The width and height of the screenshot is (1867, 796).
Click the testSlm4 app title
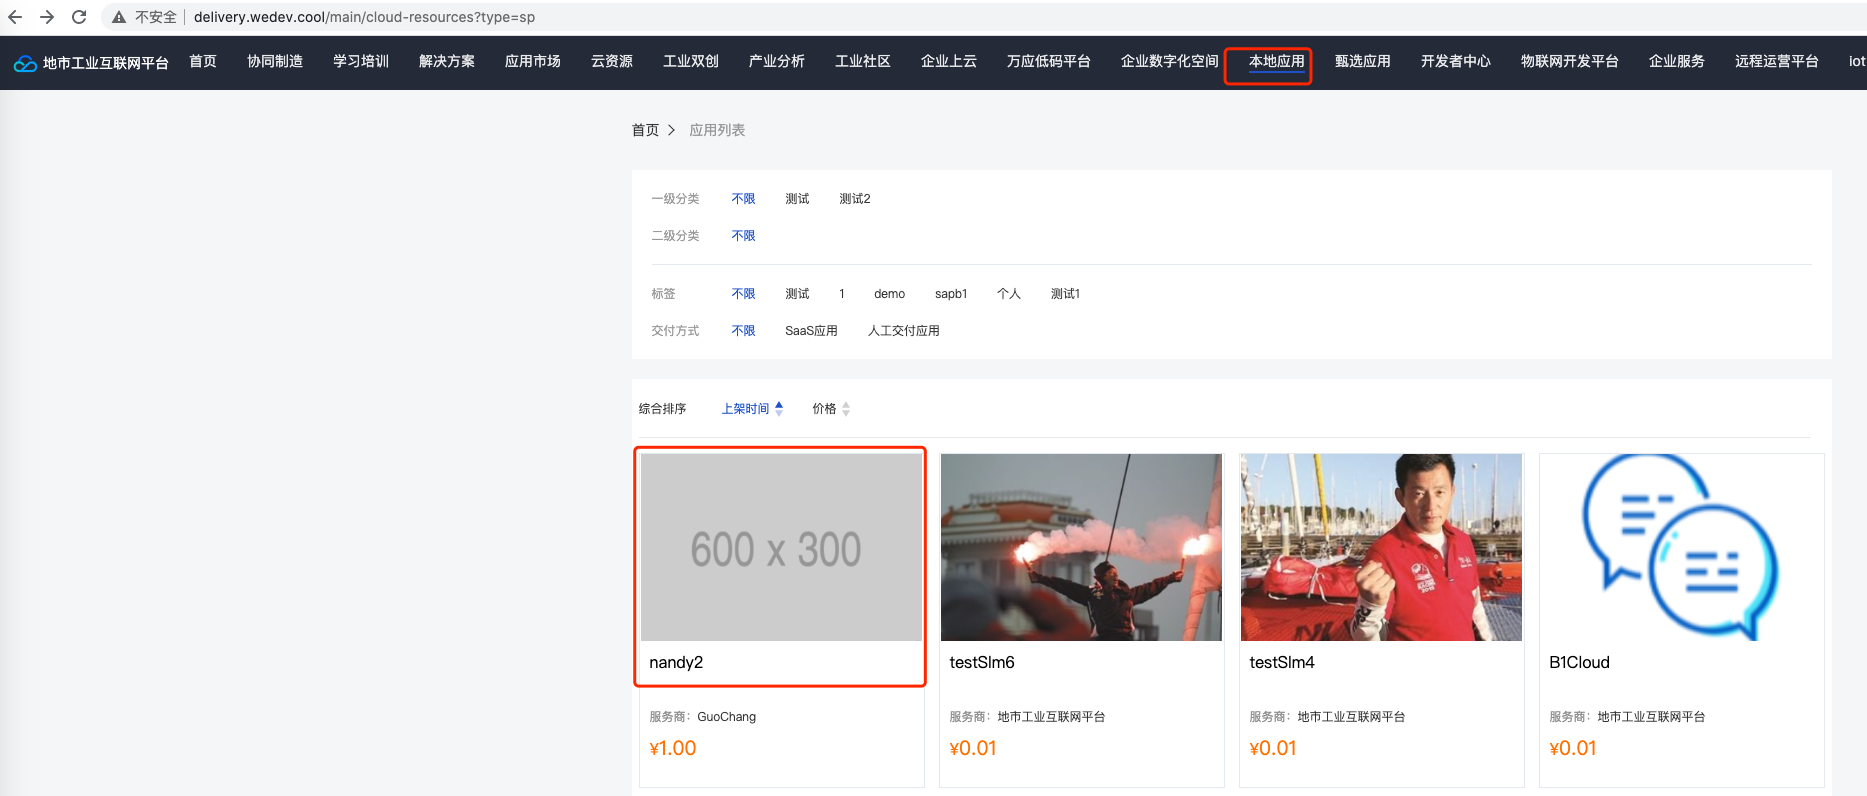click(1282, 663)
